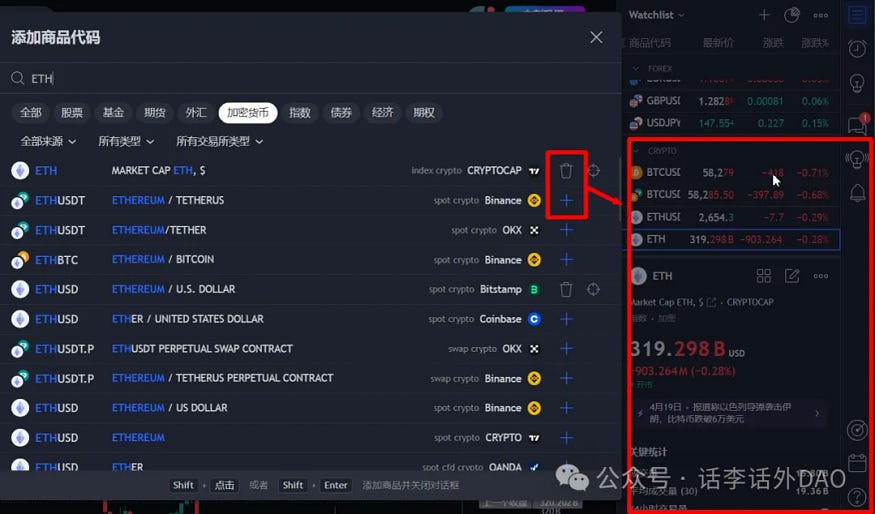875x514 pixels.
Task: Select the 期货 category filter
Action: tap(155, 113)
